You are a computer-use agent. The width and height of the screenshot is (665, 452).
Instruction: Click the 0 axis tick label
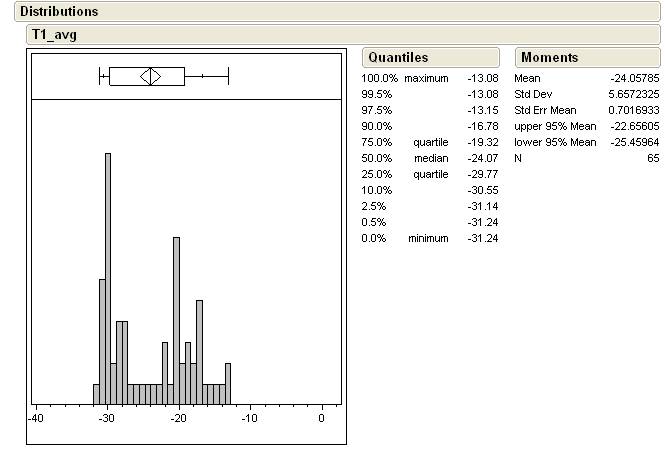click(321, 418)
